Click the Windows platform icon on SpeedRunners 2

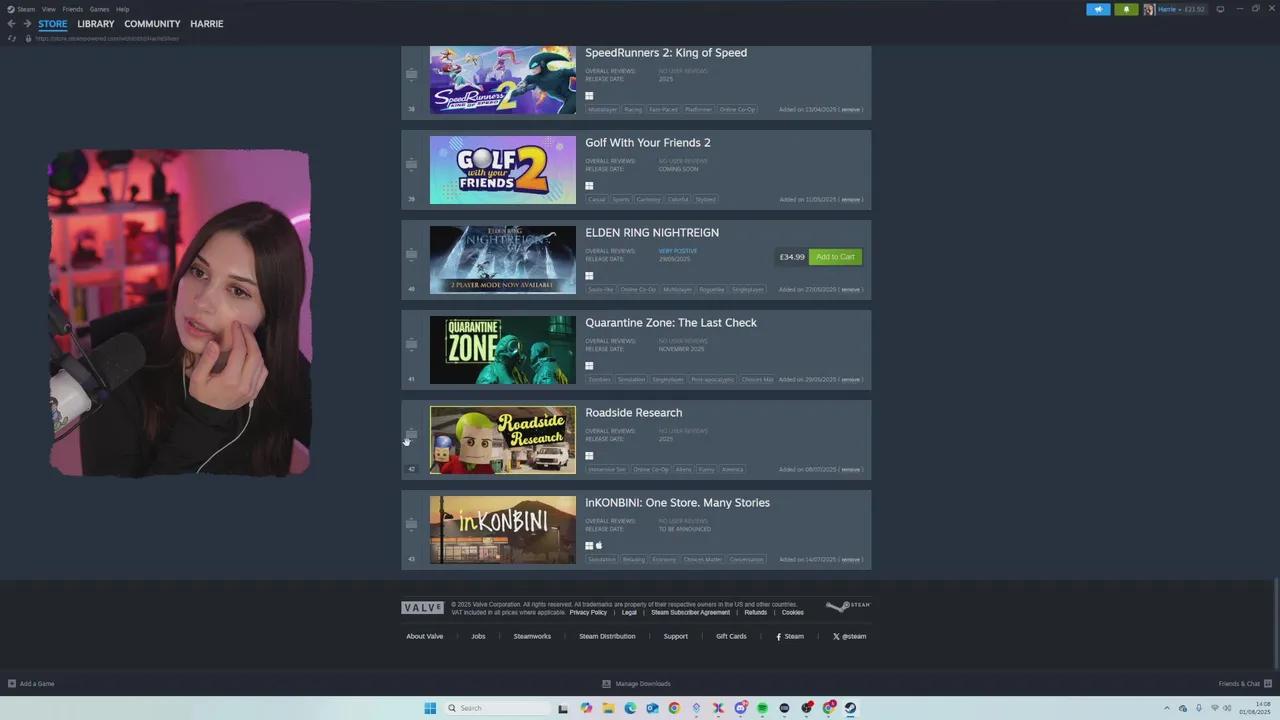click(x=589, y=96)
